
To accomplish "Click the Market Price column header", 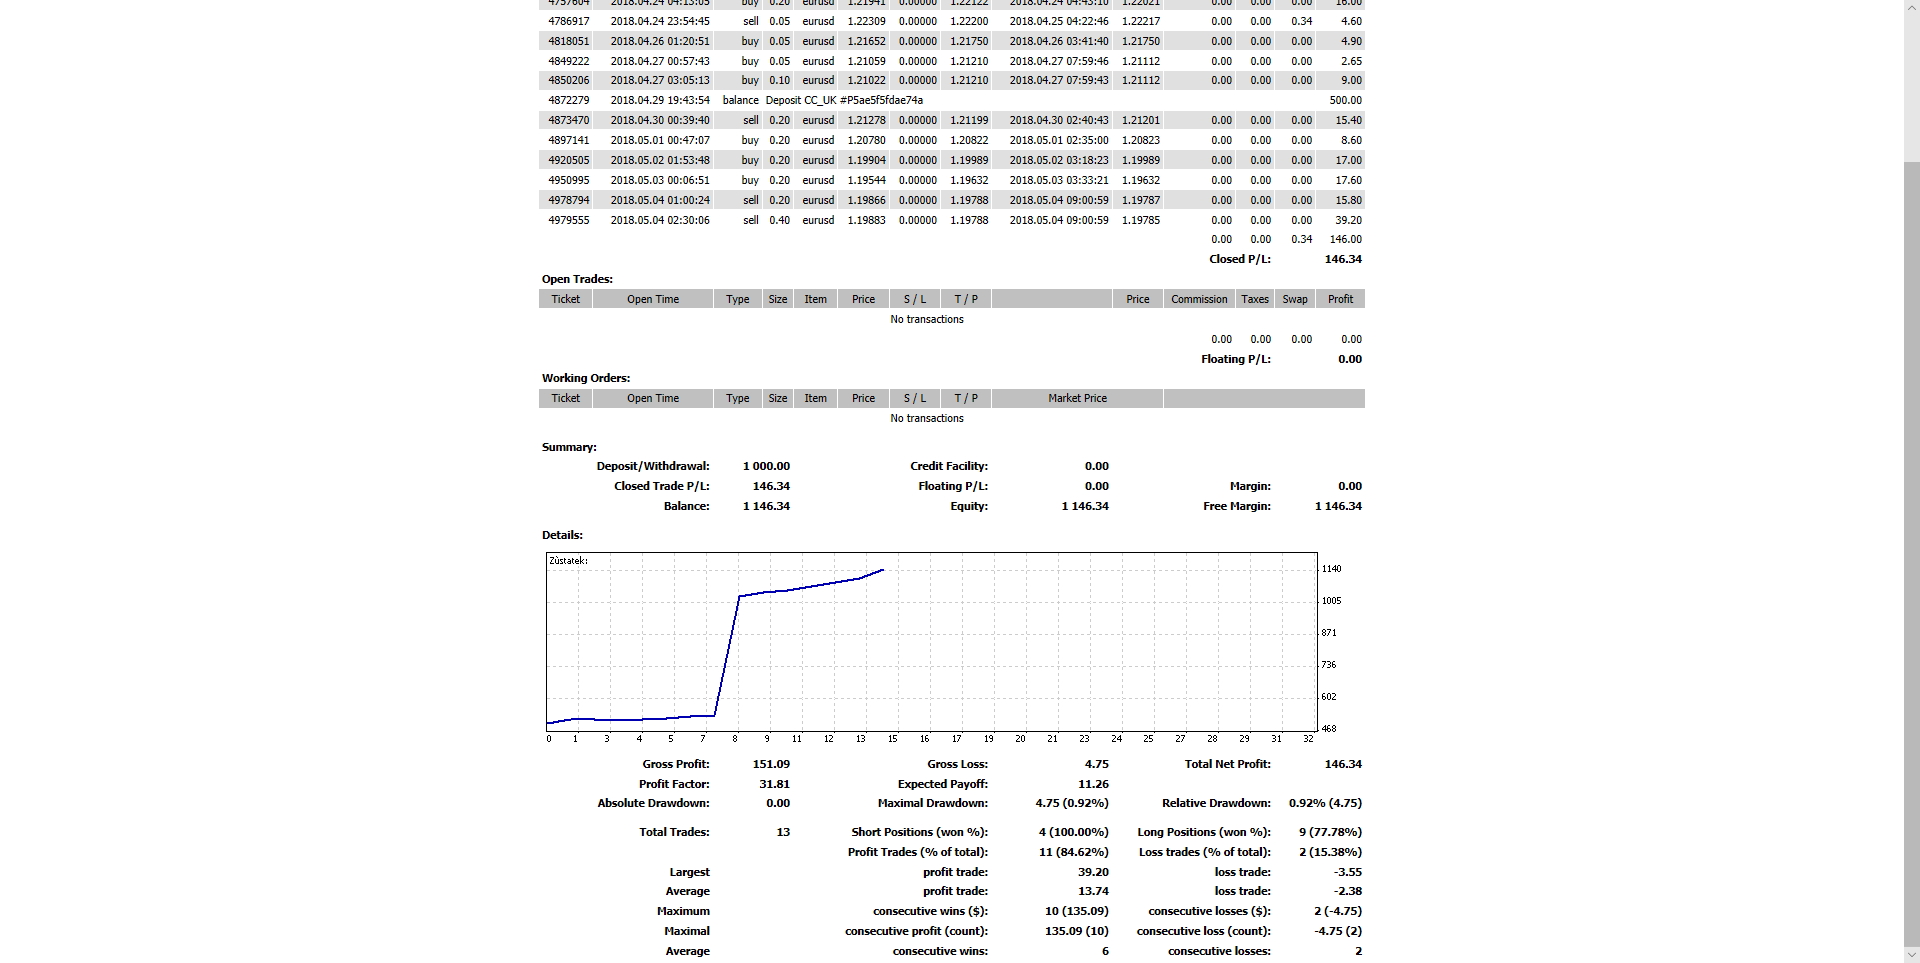I will pyautogui.click(x=1078, y=398).
